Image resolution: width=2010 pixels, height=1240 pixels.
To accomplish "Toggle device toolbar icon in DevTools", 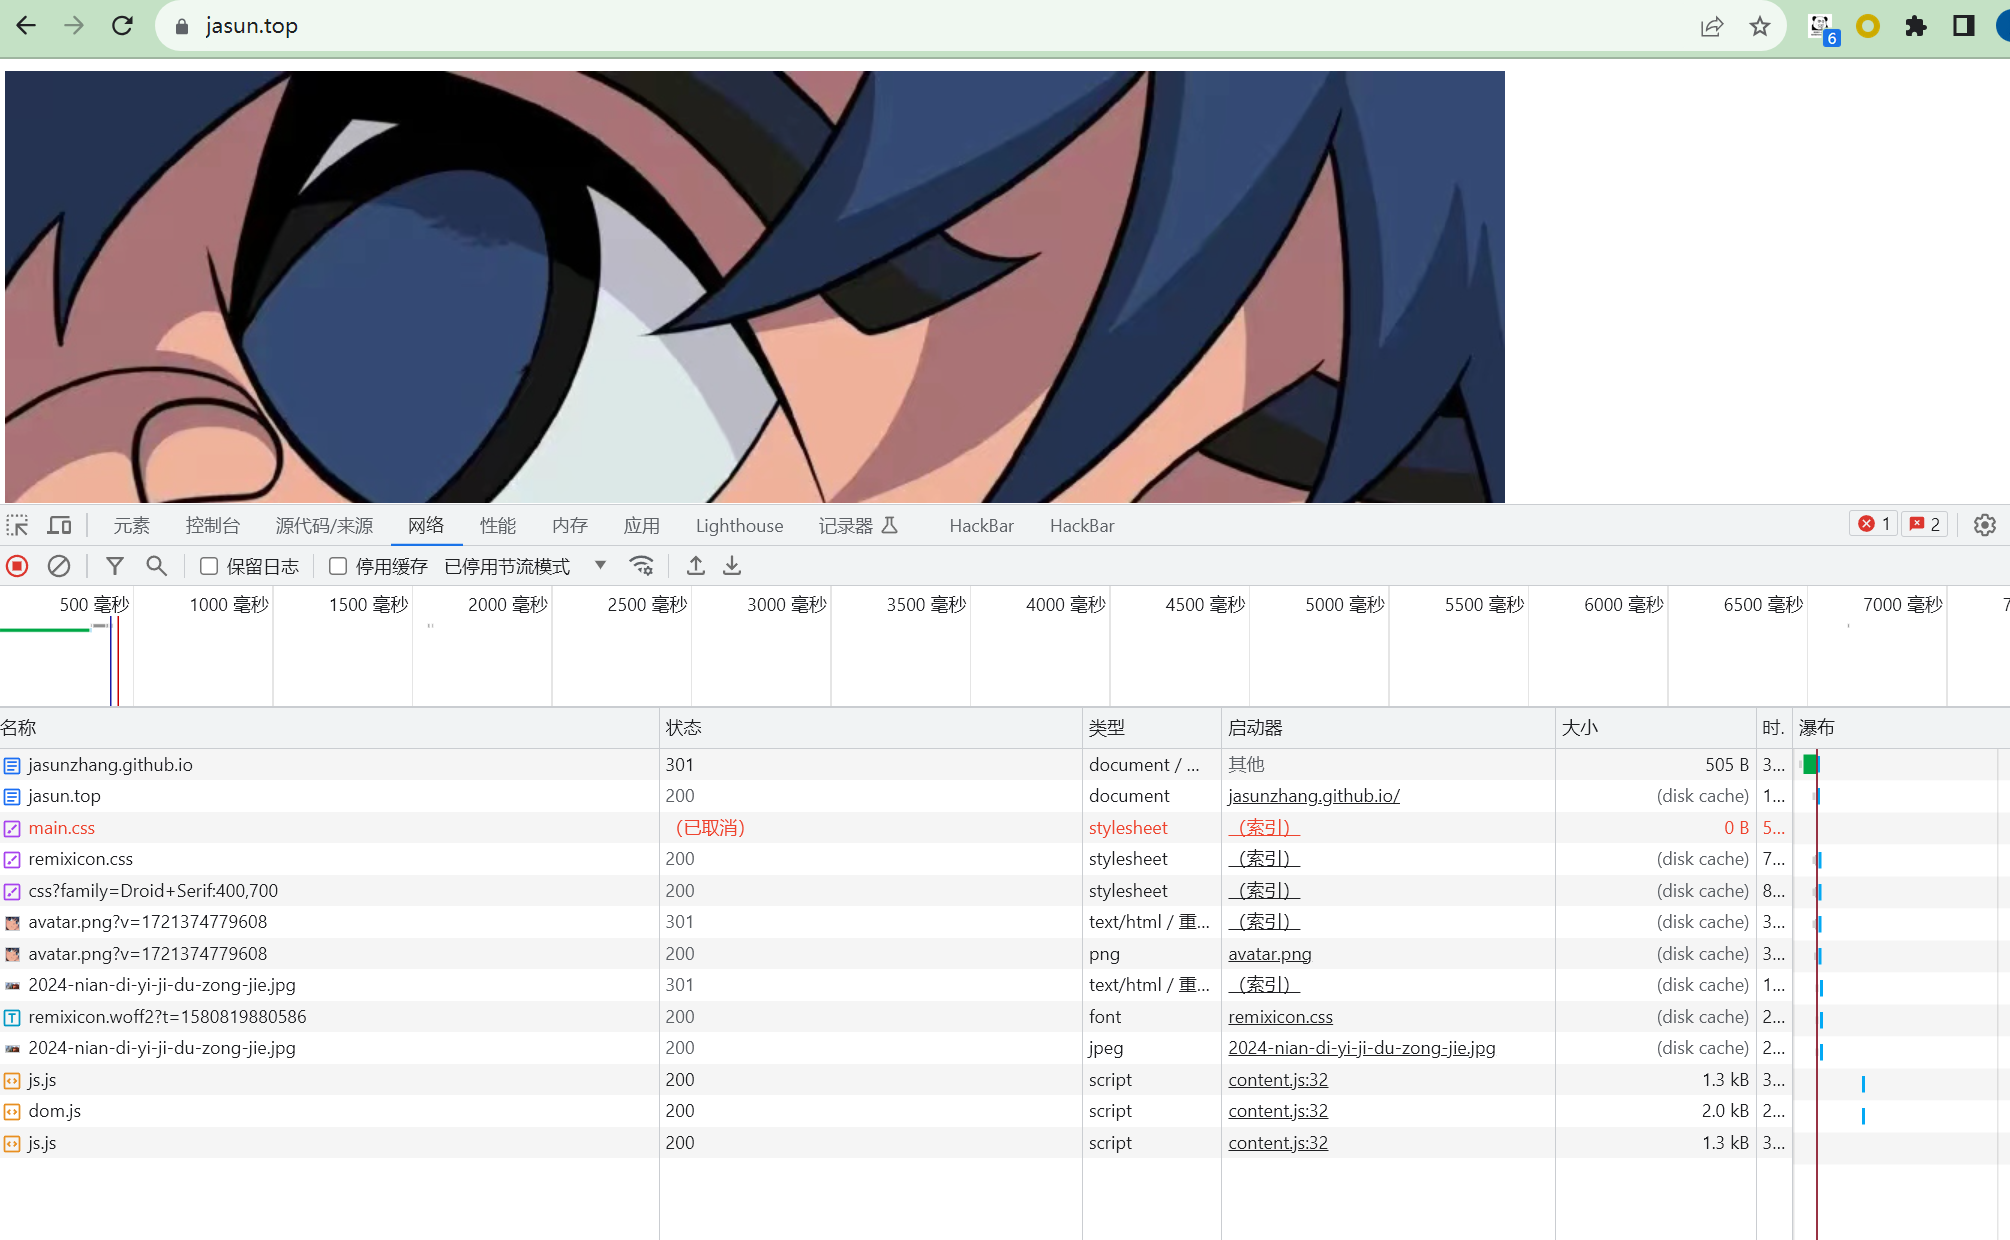I will (x=60, y=525).
